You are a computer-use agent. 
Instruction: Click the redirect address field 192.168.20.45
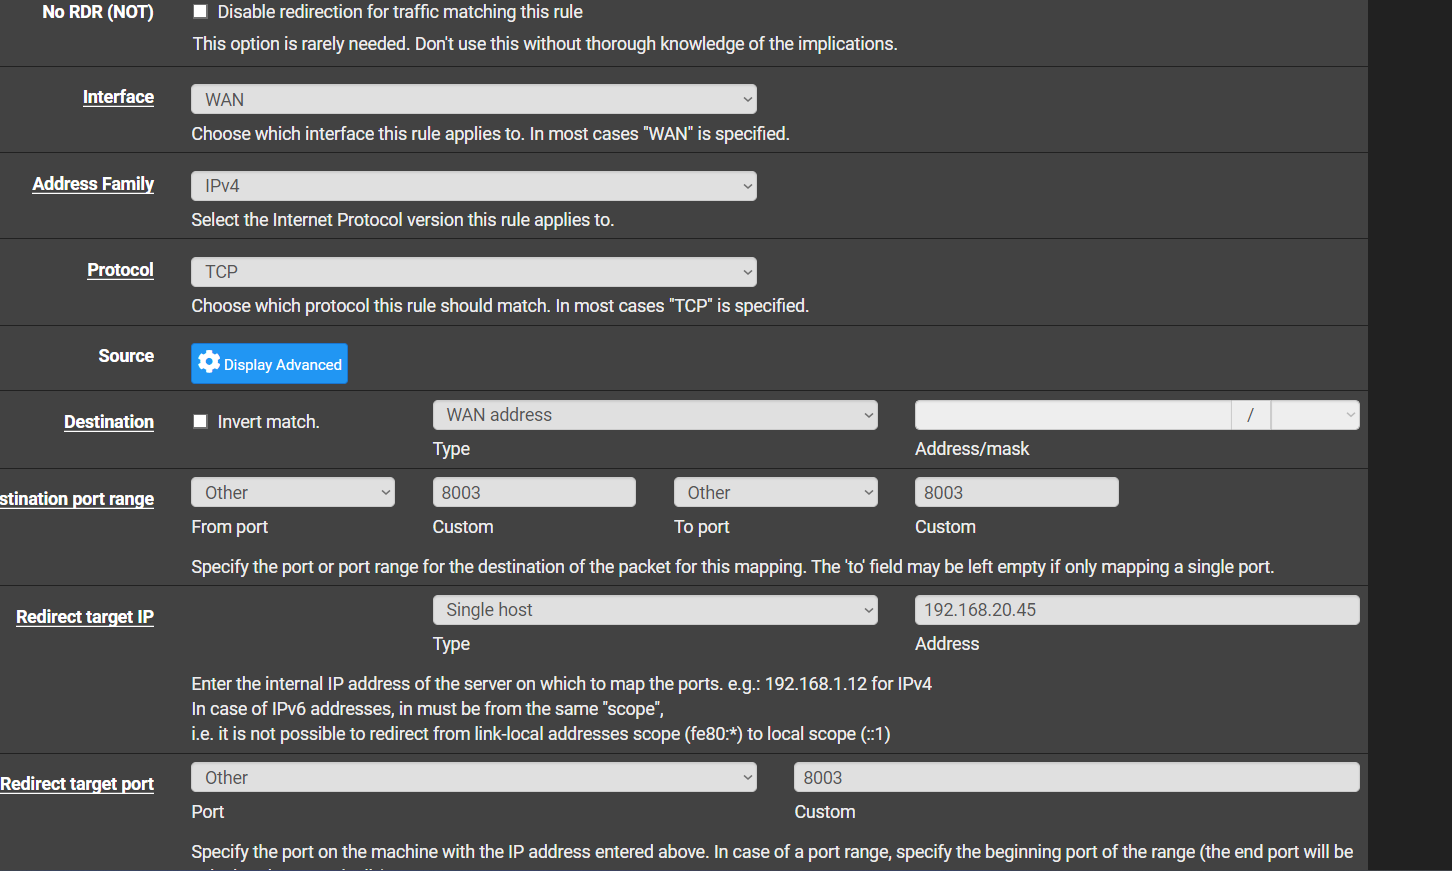[x=1137, y=610]
